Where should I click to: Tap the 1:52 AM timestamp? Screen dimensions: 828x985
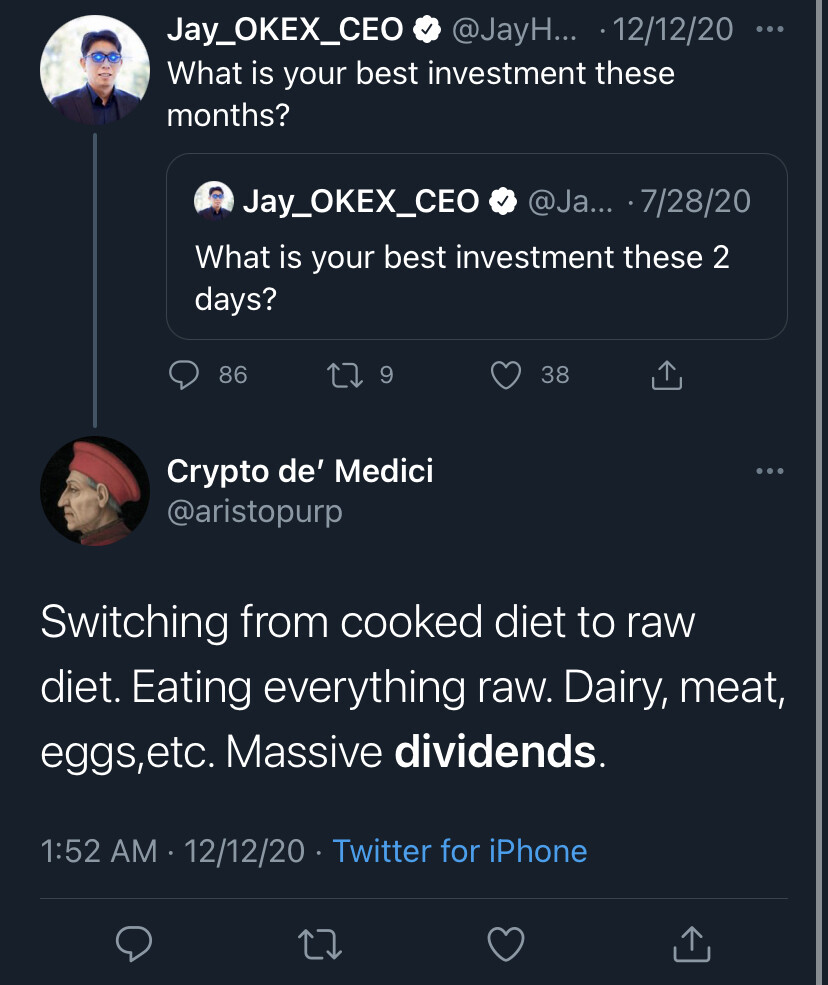click(99, 851)
